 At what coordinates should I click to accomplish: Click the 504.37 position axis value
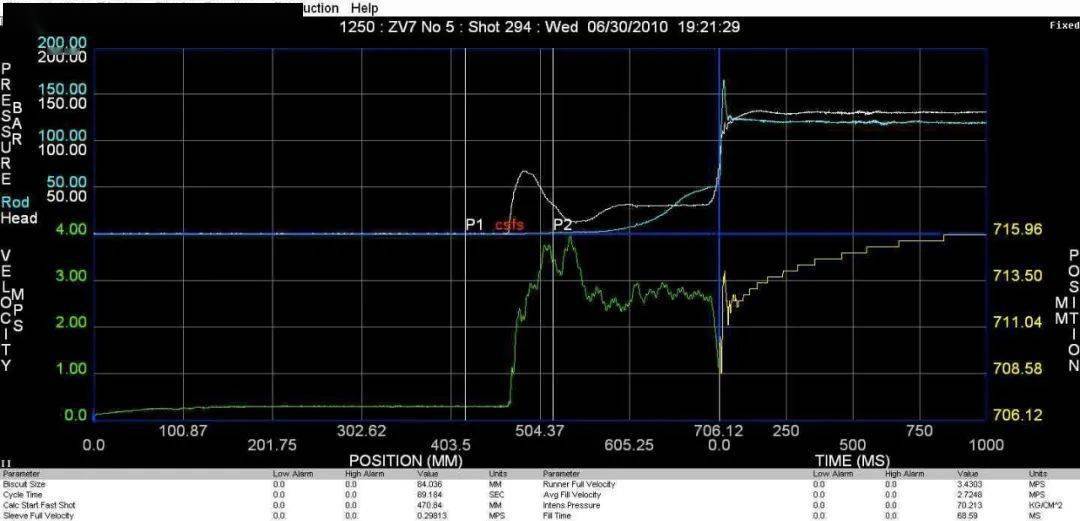point(541,432)
